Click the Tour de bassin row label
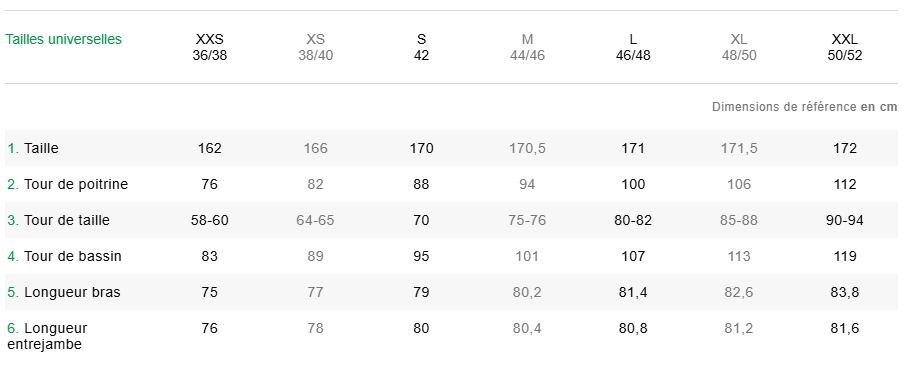 pos(65,256)
